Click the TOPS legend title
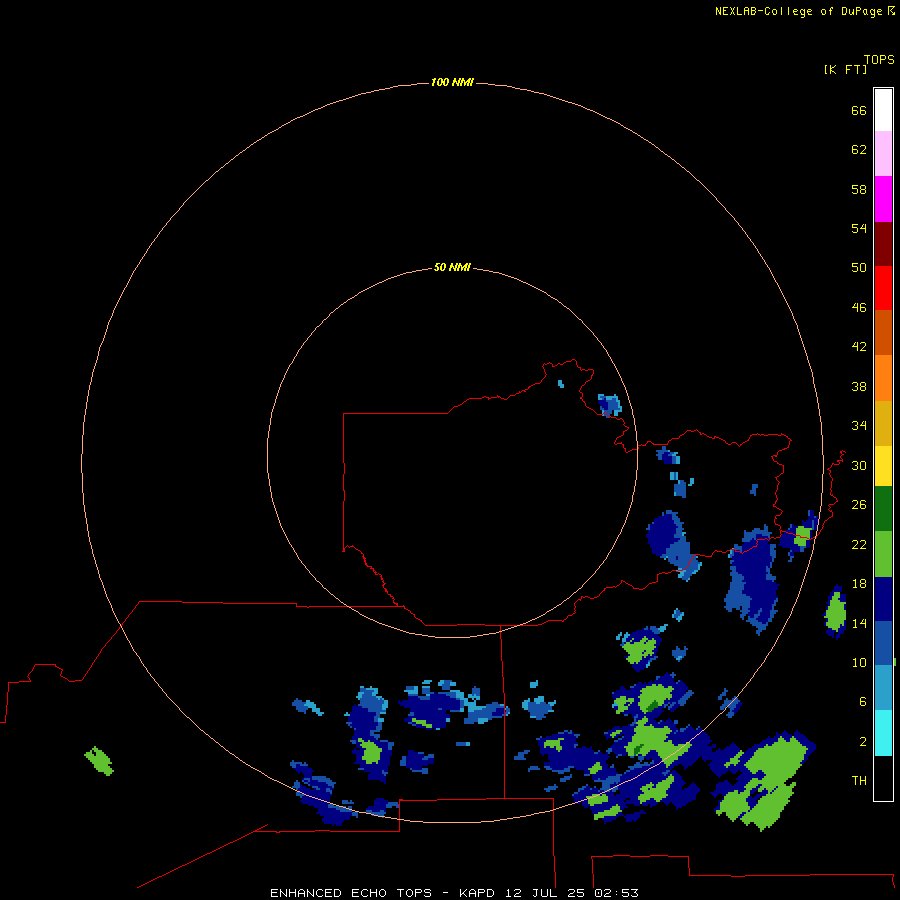The width and height of the screenshot is (900, 900). pos(879,60)
